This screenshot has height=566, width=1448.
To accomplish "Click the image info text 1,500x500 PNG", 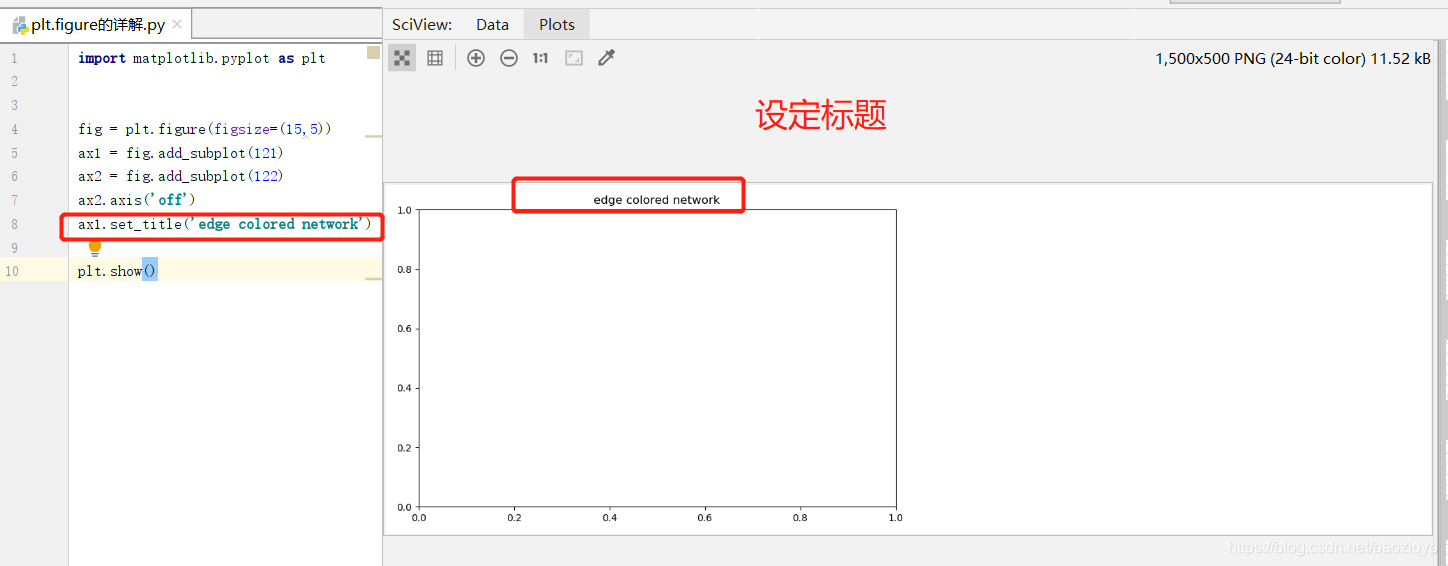I will pyautogui.click(x=1293, y=58).
